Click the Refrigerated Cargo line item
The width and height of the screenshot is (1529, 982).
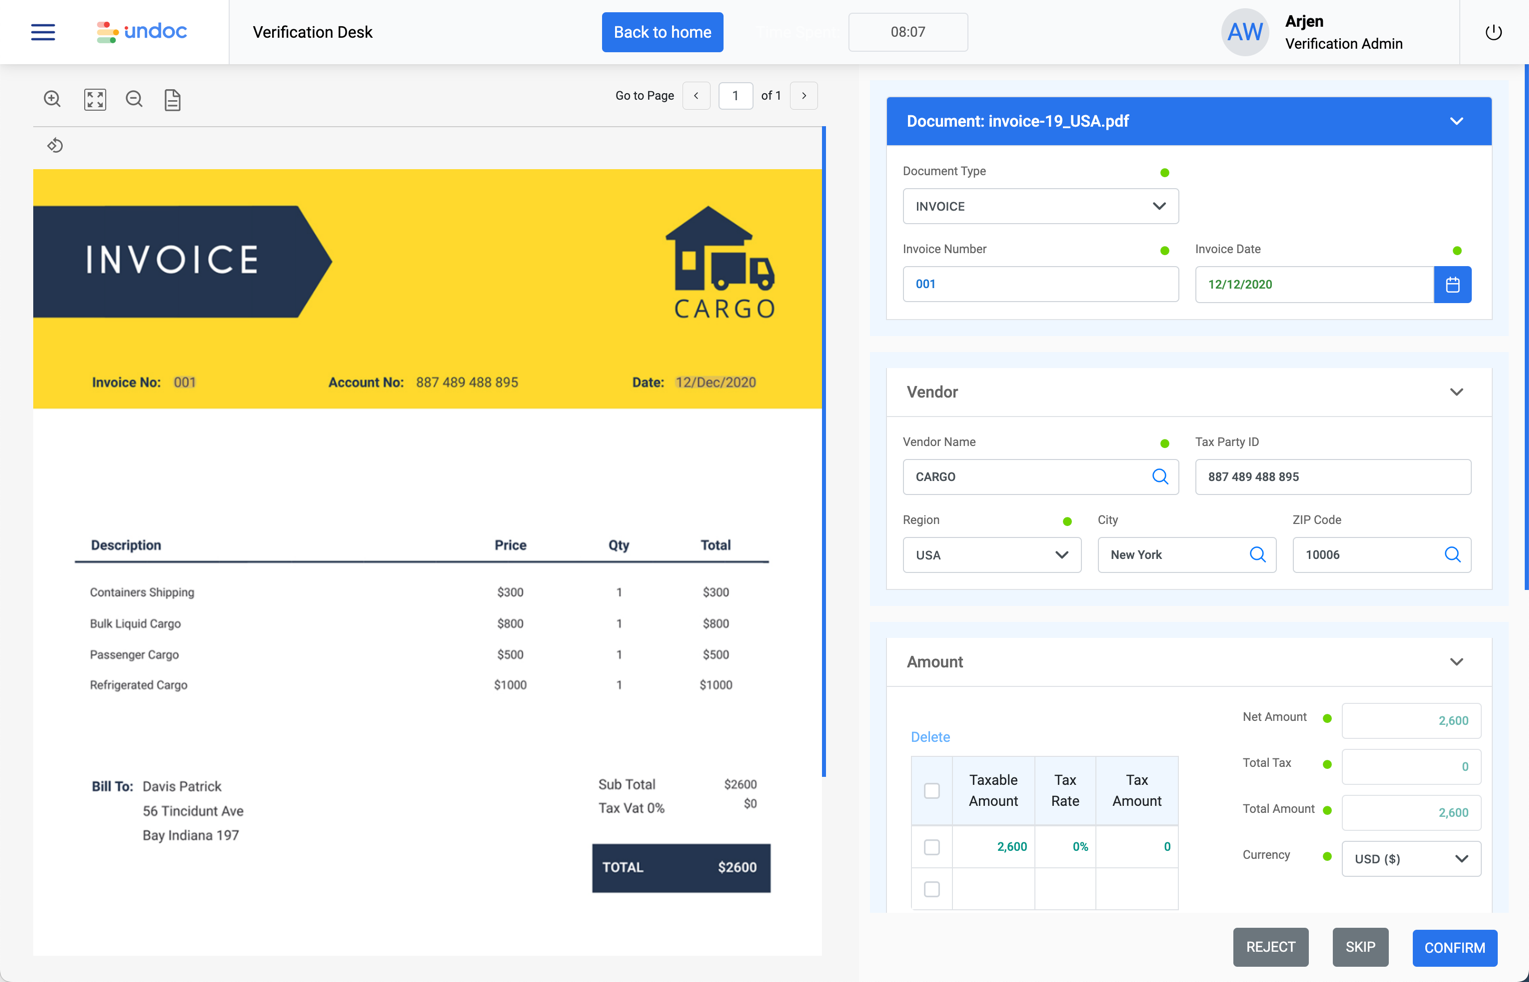tap(138, 685)
